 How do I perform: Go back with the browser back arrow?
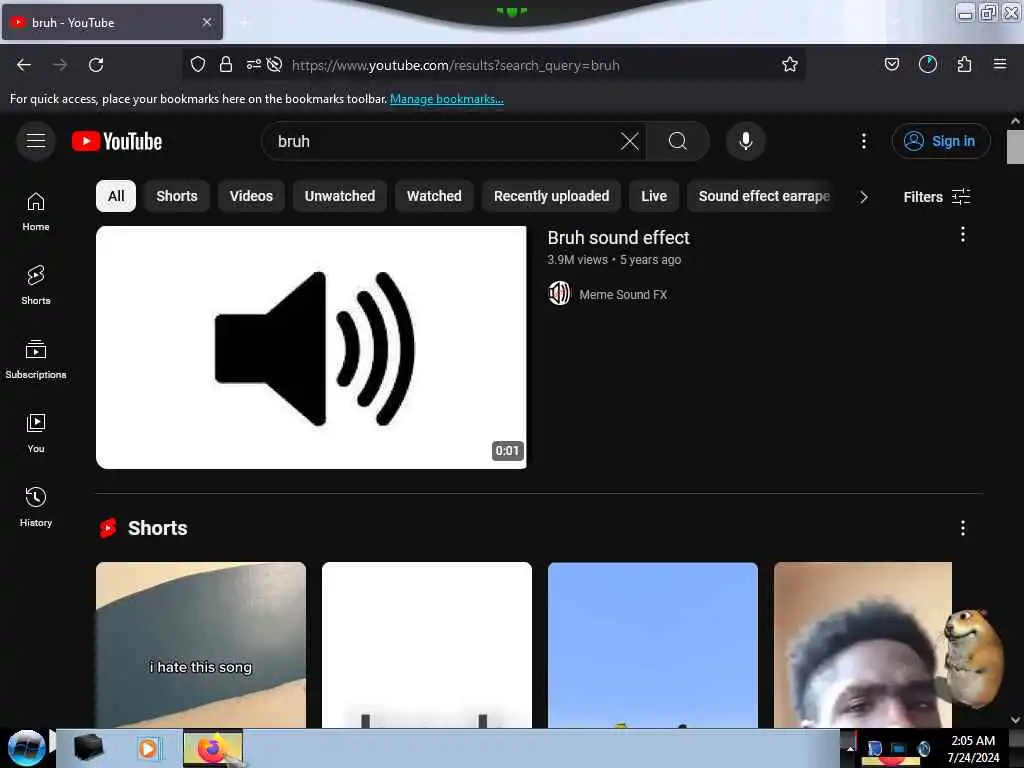click(x=24, y=65)
